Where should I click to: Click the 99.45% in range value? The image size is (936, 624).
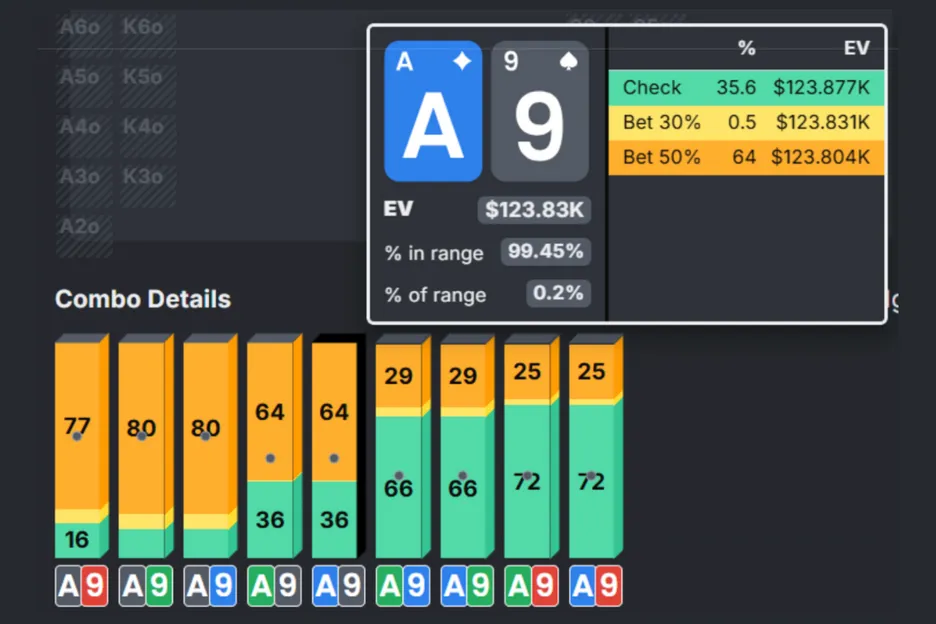pos(545,252)
